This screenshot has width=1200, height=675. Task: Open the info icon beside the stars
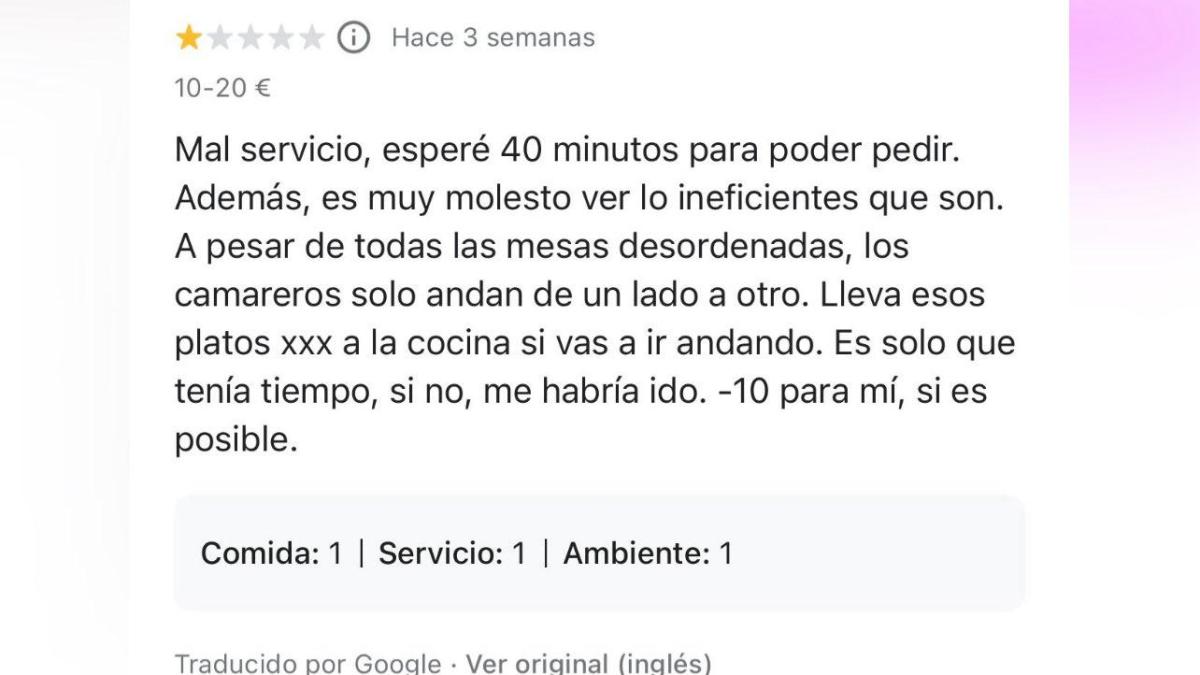353,38
